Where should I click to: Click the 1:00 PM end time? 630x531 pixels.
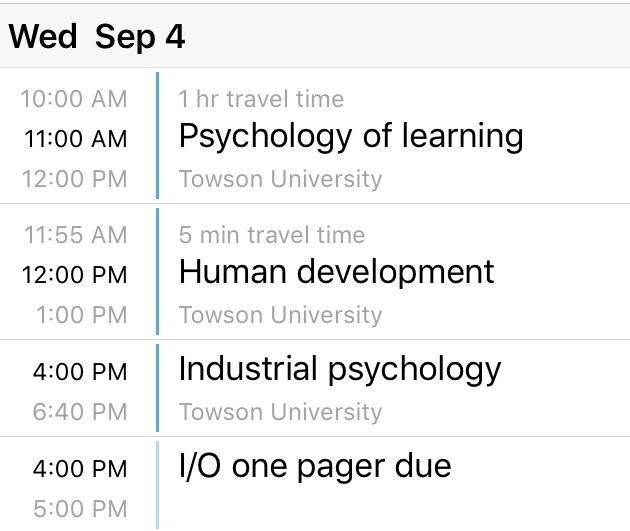pyautogui.click(x=80, y=315)
